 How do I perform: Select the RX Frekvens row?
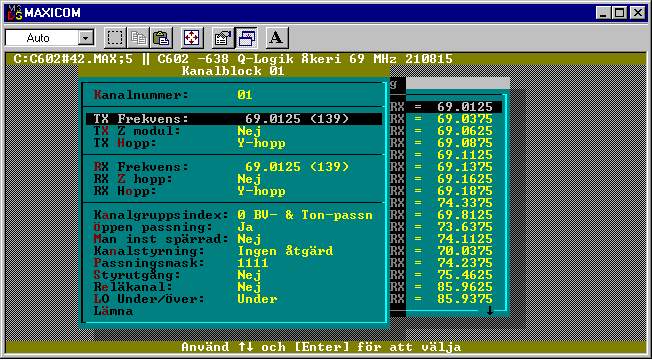[234, 167]
